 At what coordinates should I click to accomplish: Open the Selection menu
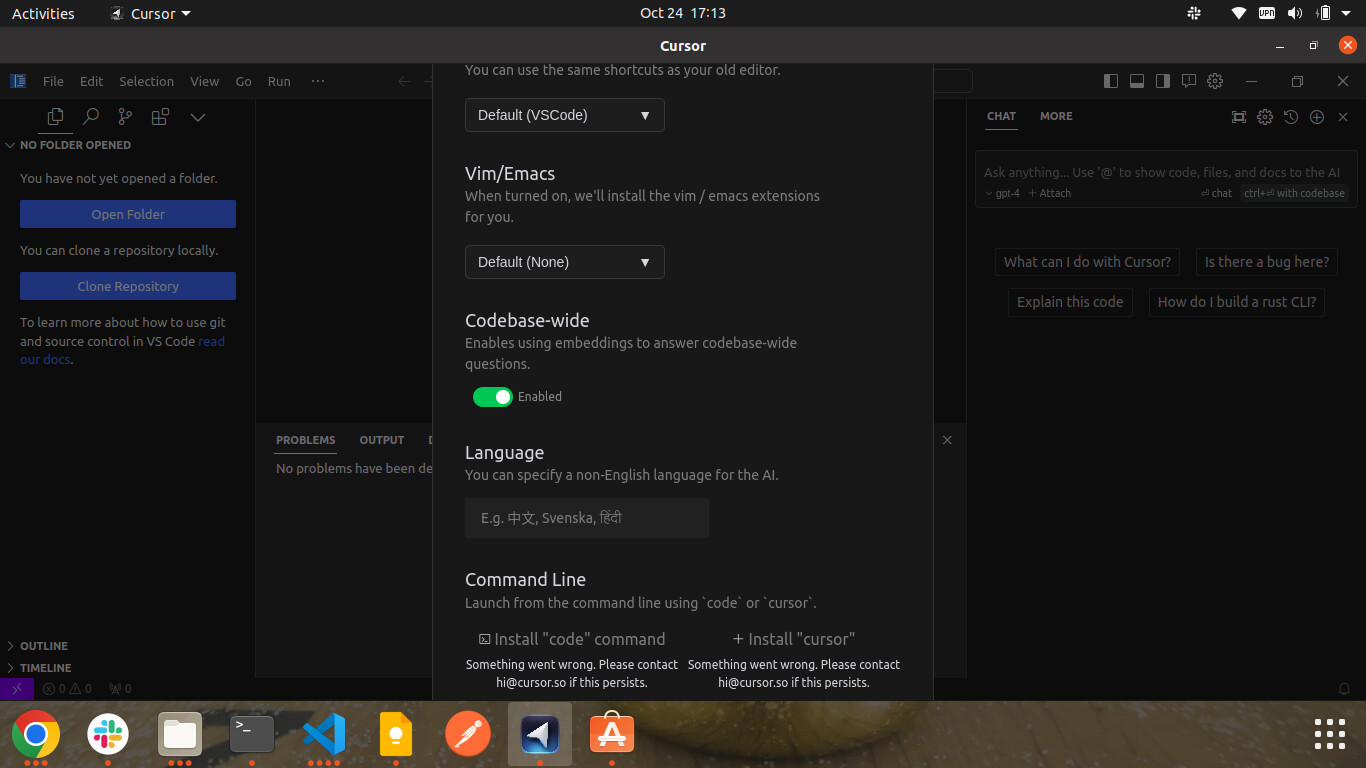(146, 81)
